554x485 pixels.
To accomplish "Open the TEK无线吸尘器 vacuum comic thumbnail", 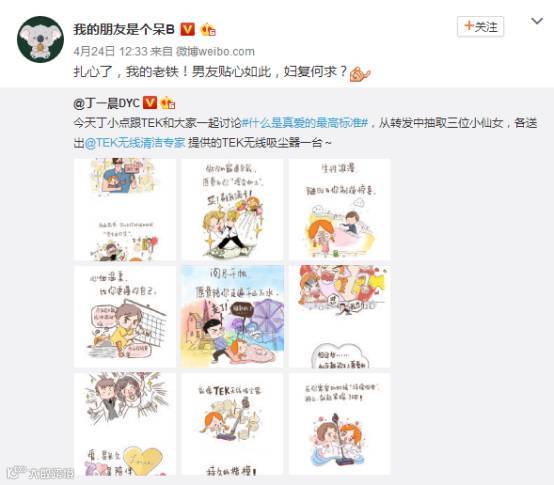I will [232, 424].
